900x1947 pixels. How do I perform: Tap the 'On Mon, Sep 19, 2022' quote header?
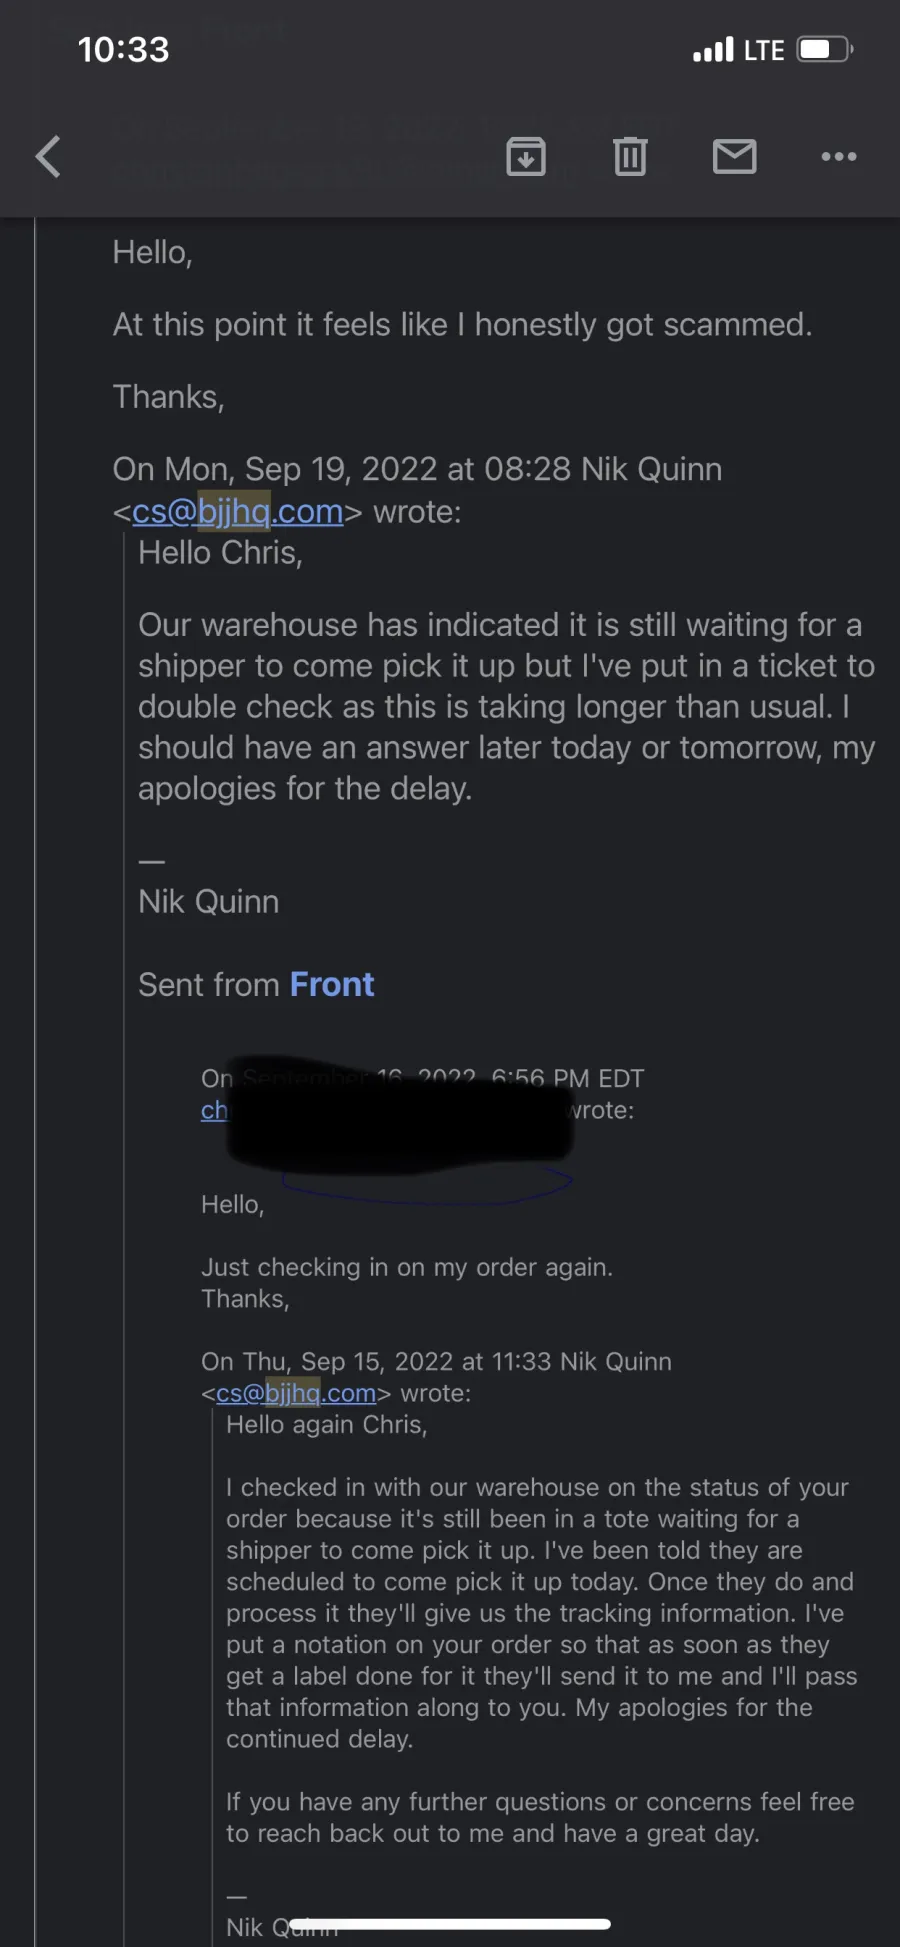(417, 469)
